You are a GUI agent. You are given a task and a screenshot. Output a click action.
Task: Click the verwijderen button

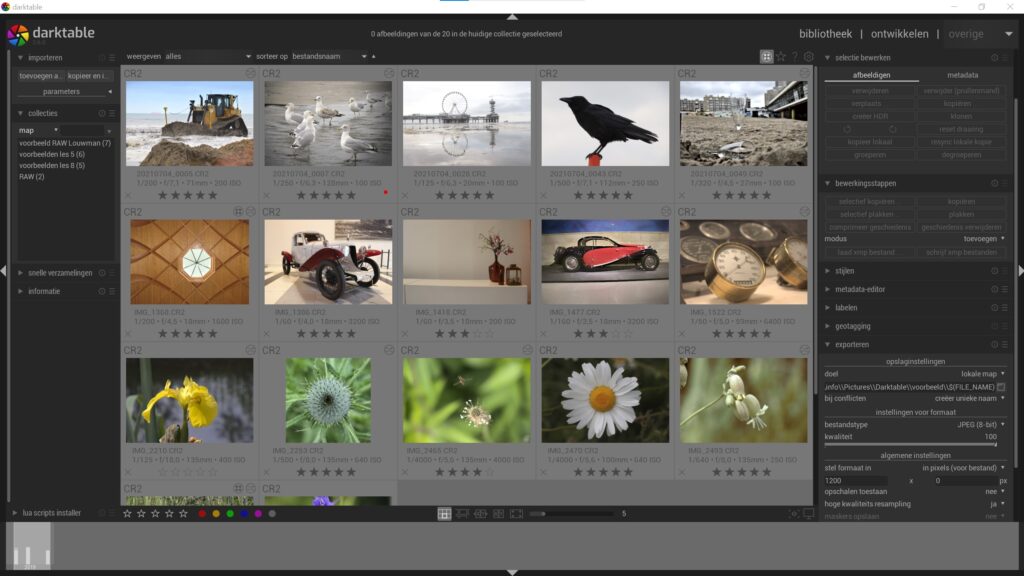870,91
